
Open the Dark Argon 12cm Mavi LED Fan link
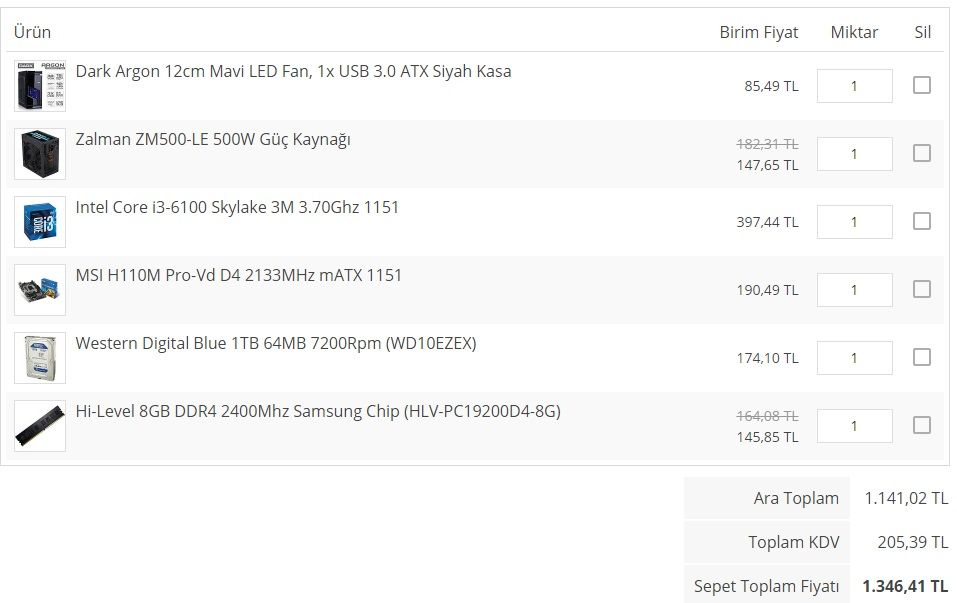[293, 71]
